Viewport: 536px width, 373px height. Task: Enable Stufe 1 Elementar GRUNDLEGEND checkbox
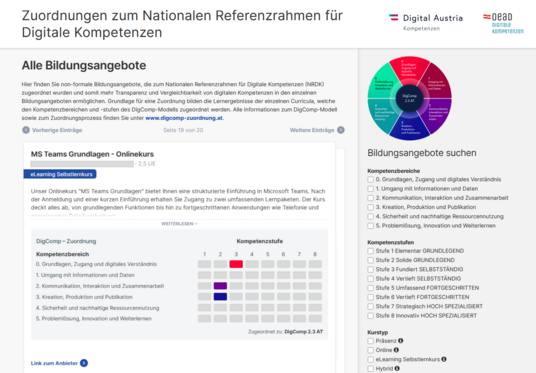point(371,251)
